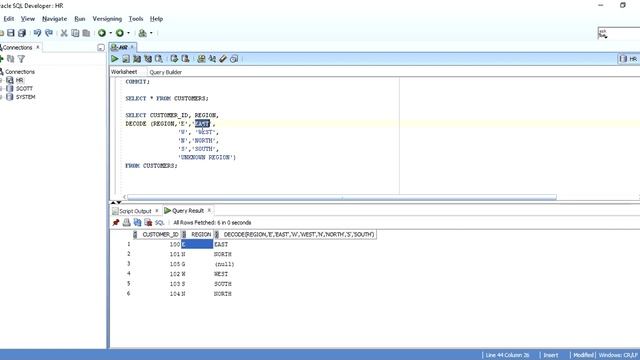Viewport: 640px width, 360px height.
Task: Open the Run menu
Action: click(80, 19)
